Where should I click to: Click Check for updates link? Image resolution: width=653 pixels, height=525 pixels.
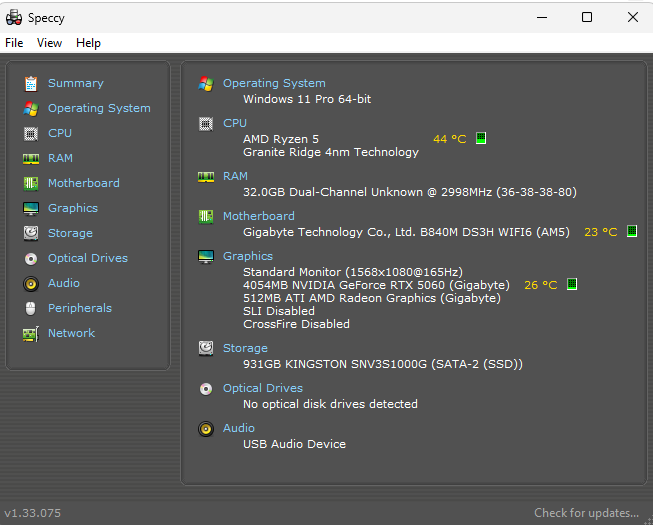click(x=586, y=513)
